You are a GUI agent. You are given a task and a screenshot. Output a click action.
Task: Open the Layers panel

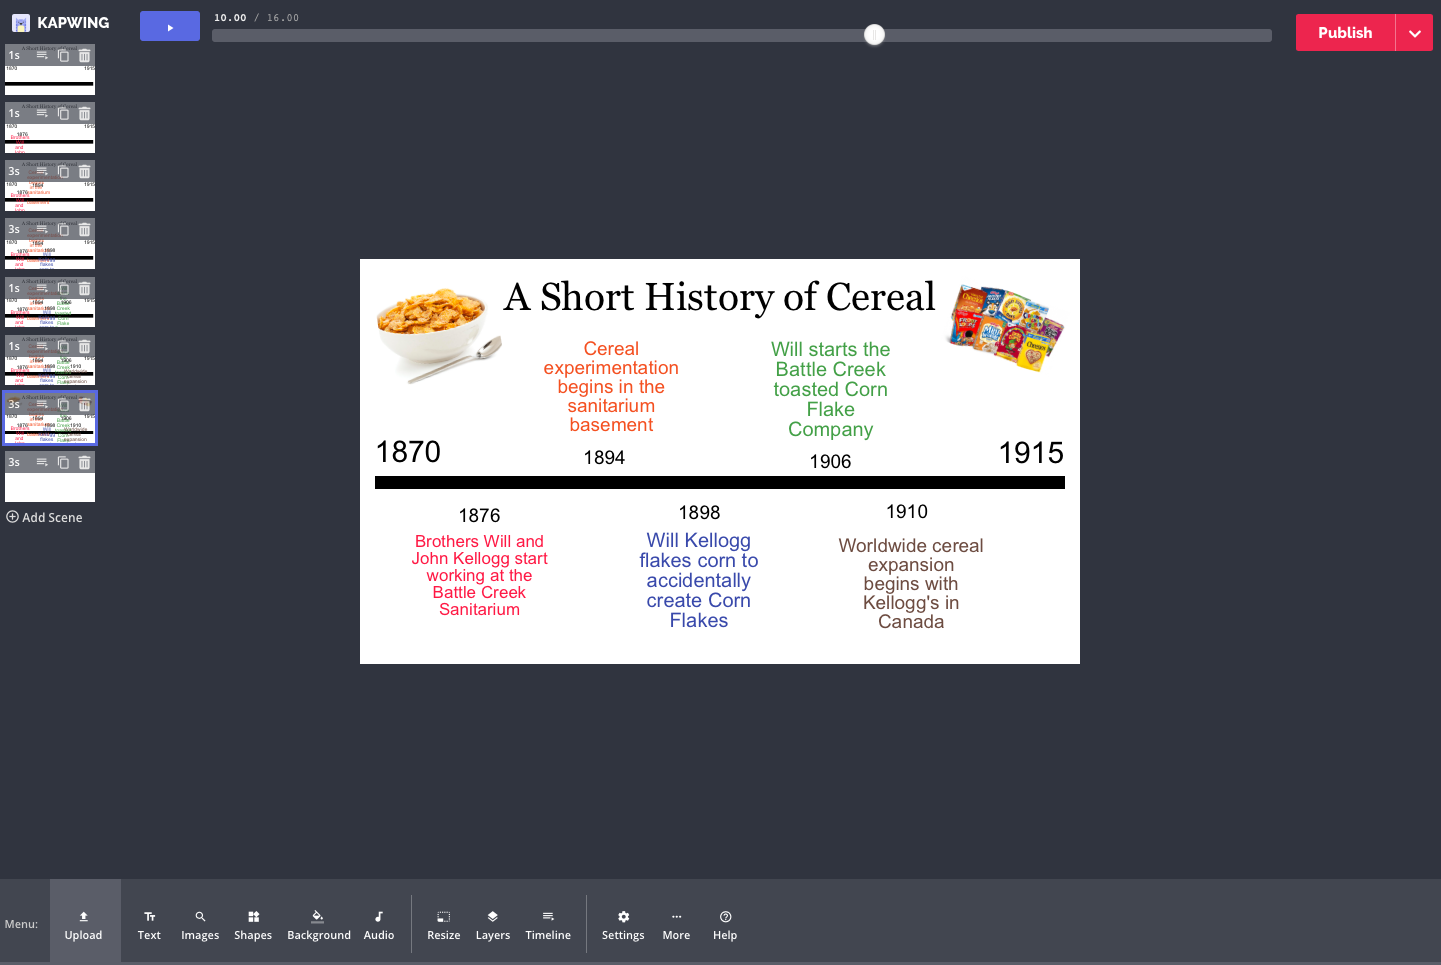tap(493, 924)
